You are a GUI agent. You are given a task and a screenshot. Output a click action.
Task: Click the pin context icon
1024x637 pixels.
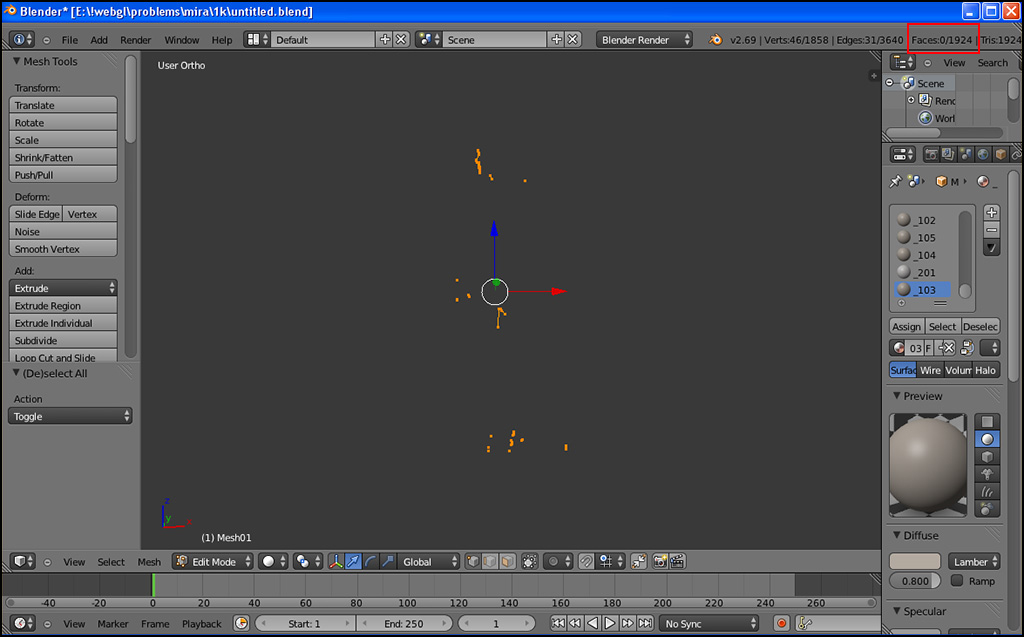895,182
